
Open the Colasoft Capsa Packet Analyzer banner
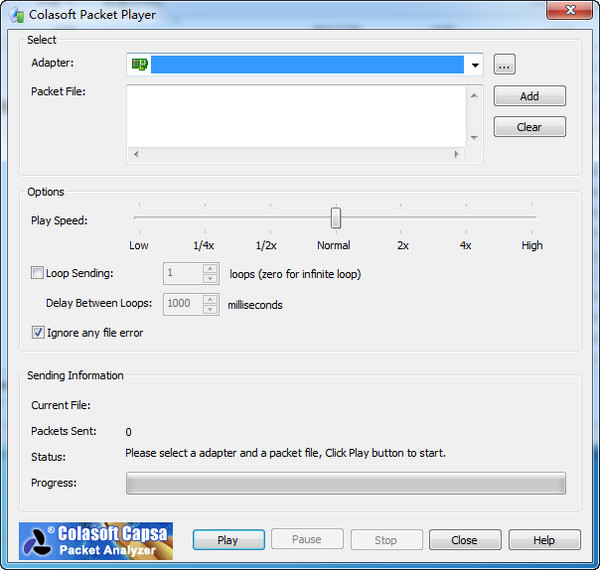(x=96, y=540)
